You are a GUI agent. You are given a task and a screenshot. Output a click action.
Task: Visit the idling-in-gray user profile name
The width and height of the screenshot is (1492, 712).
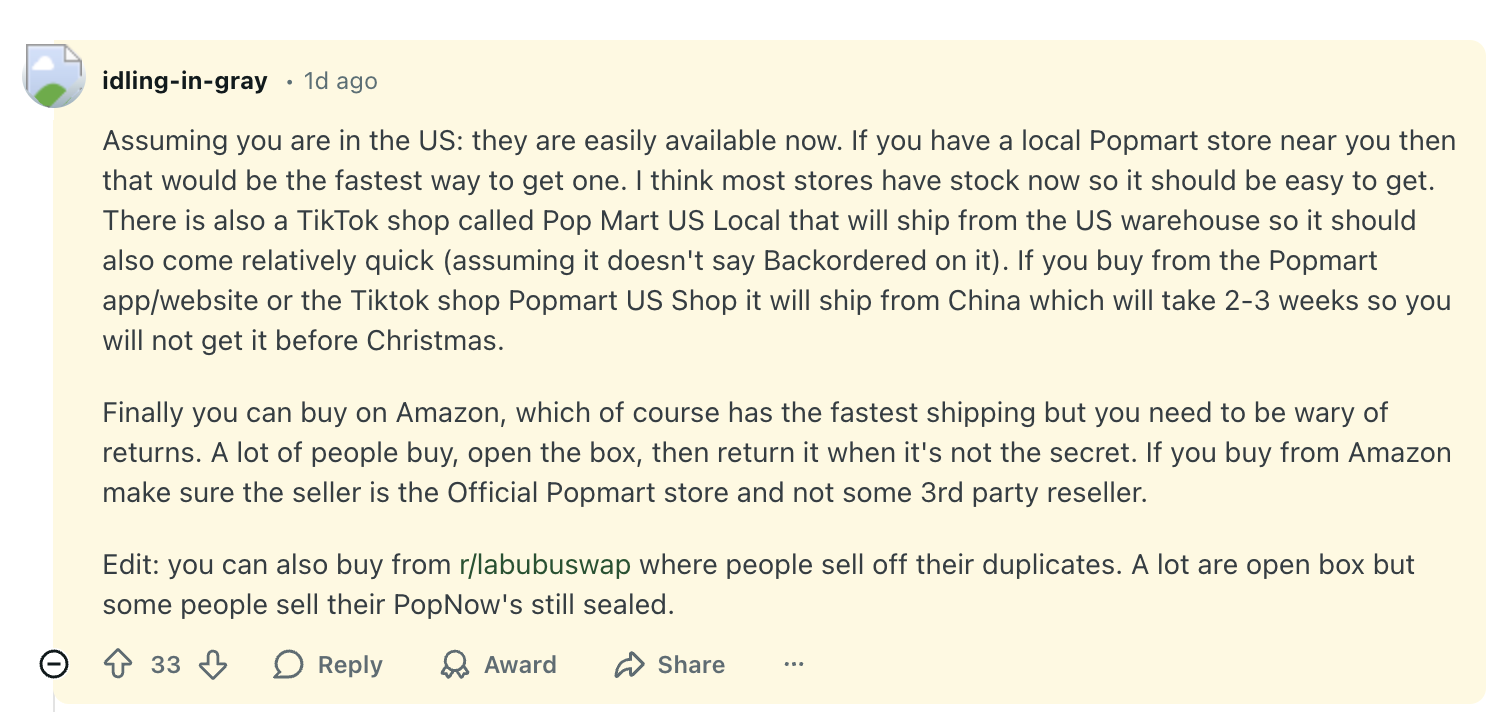[185, 81]
